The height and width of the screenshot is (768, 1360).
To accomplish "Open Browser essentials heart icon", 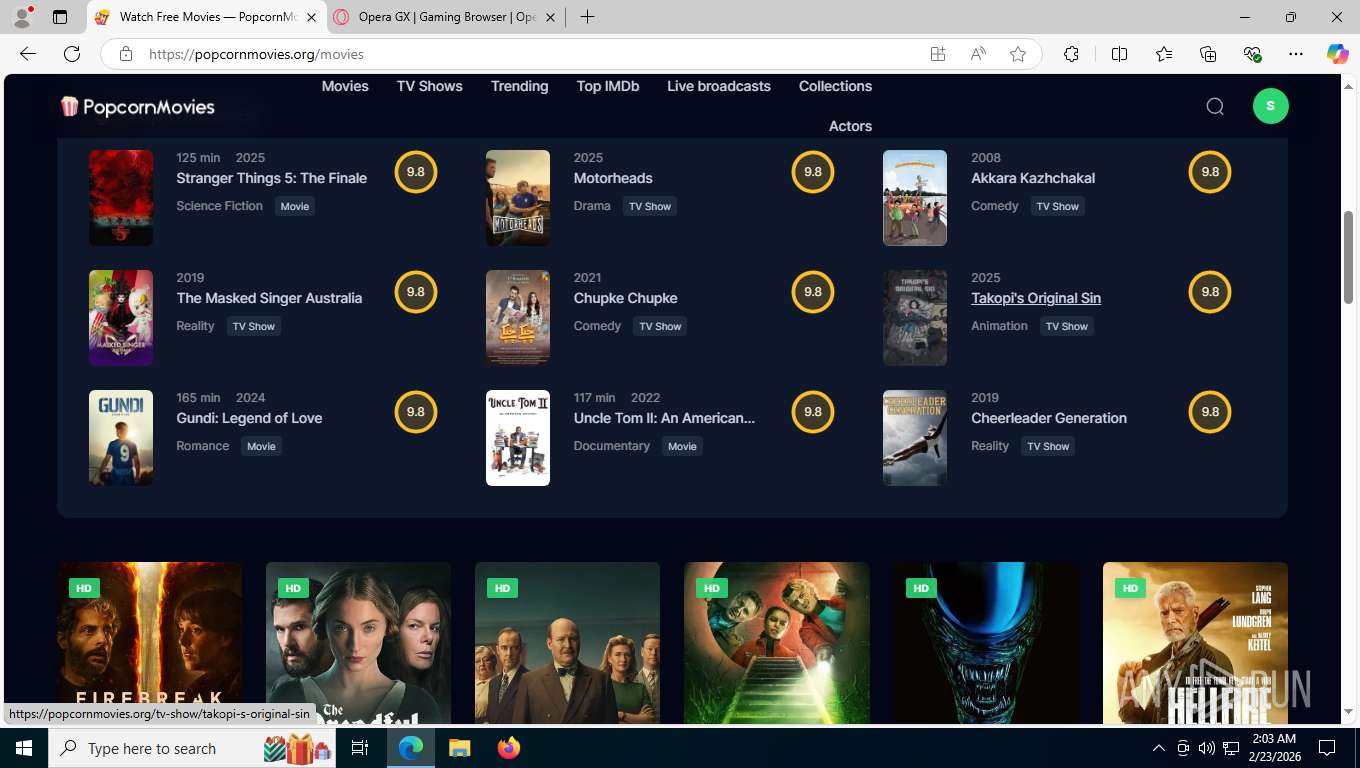I will click(1252, 54).
